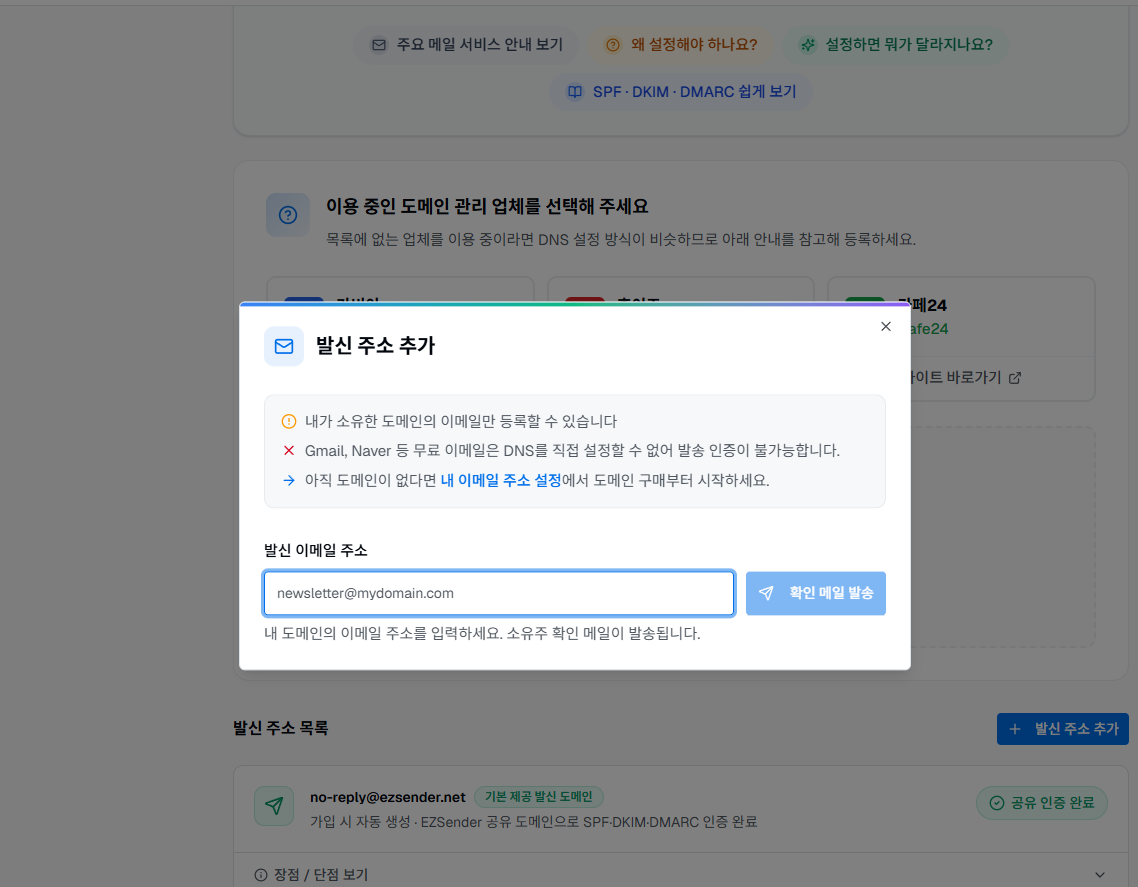Click the envelope icon in dialog header

pos(284,346)
